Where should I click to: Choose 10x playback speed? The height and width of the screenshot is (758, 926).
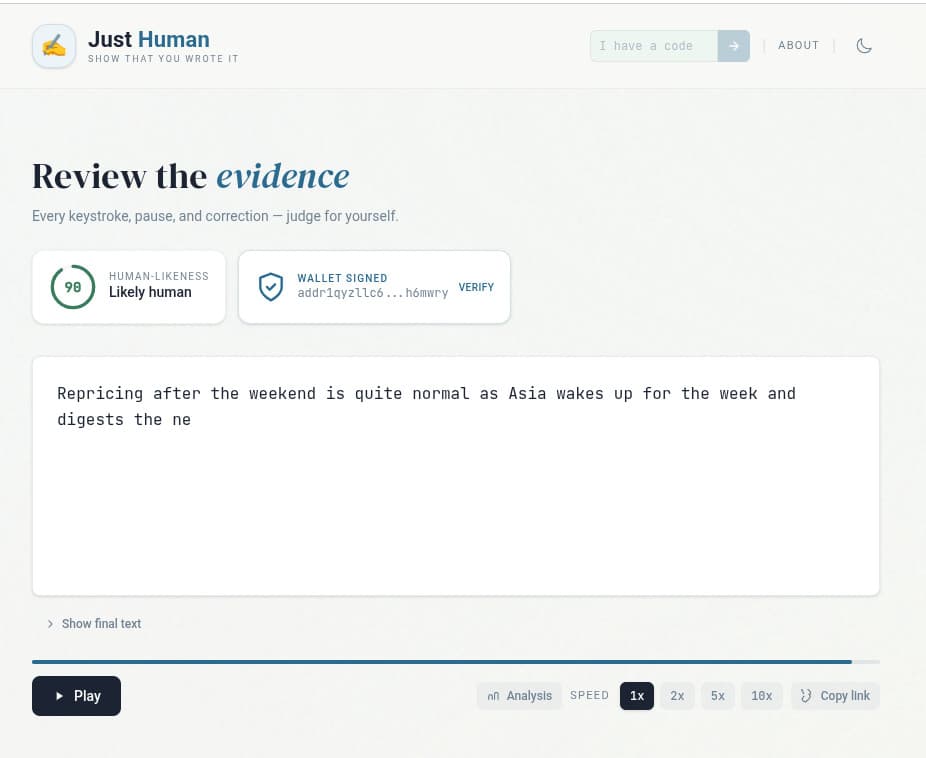pyautogui.click(x=761, y=696)
